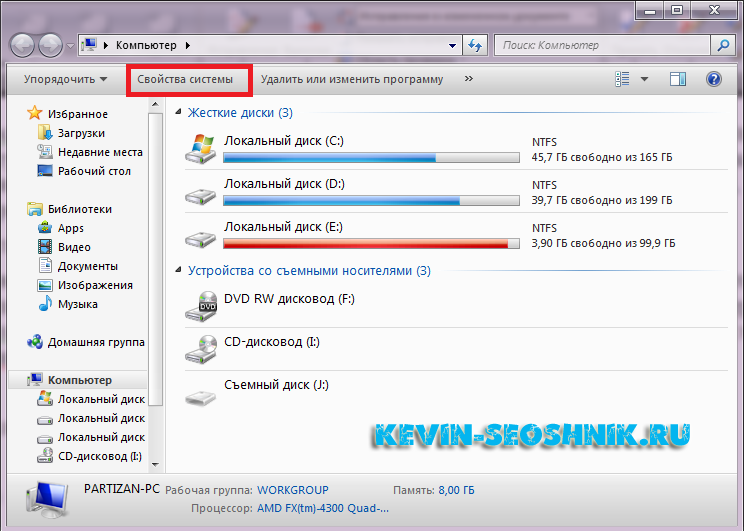Collapse the Жесткие диски group header
The height and width of the screenshot is (531, 744).
(179, 113)
